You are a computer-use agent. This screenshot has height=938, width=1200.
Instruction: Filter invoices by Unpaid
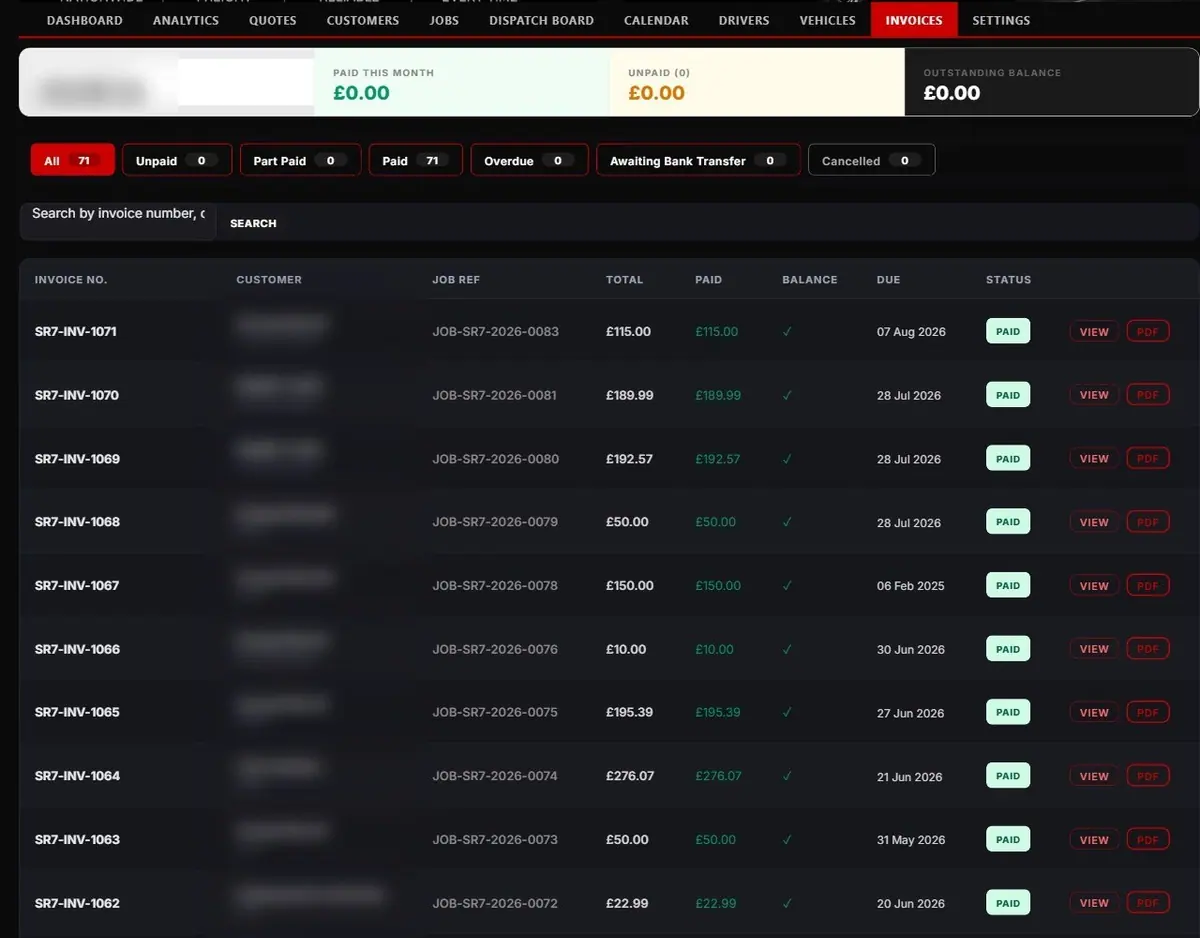tap(177, 160)
